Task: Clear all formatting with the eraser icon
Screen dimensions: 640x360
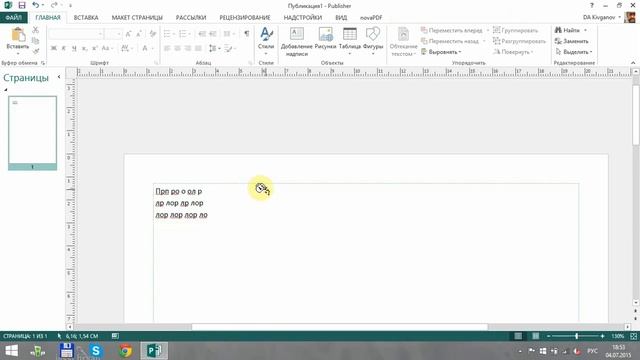Action: coord(153,34)
